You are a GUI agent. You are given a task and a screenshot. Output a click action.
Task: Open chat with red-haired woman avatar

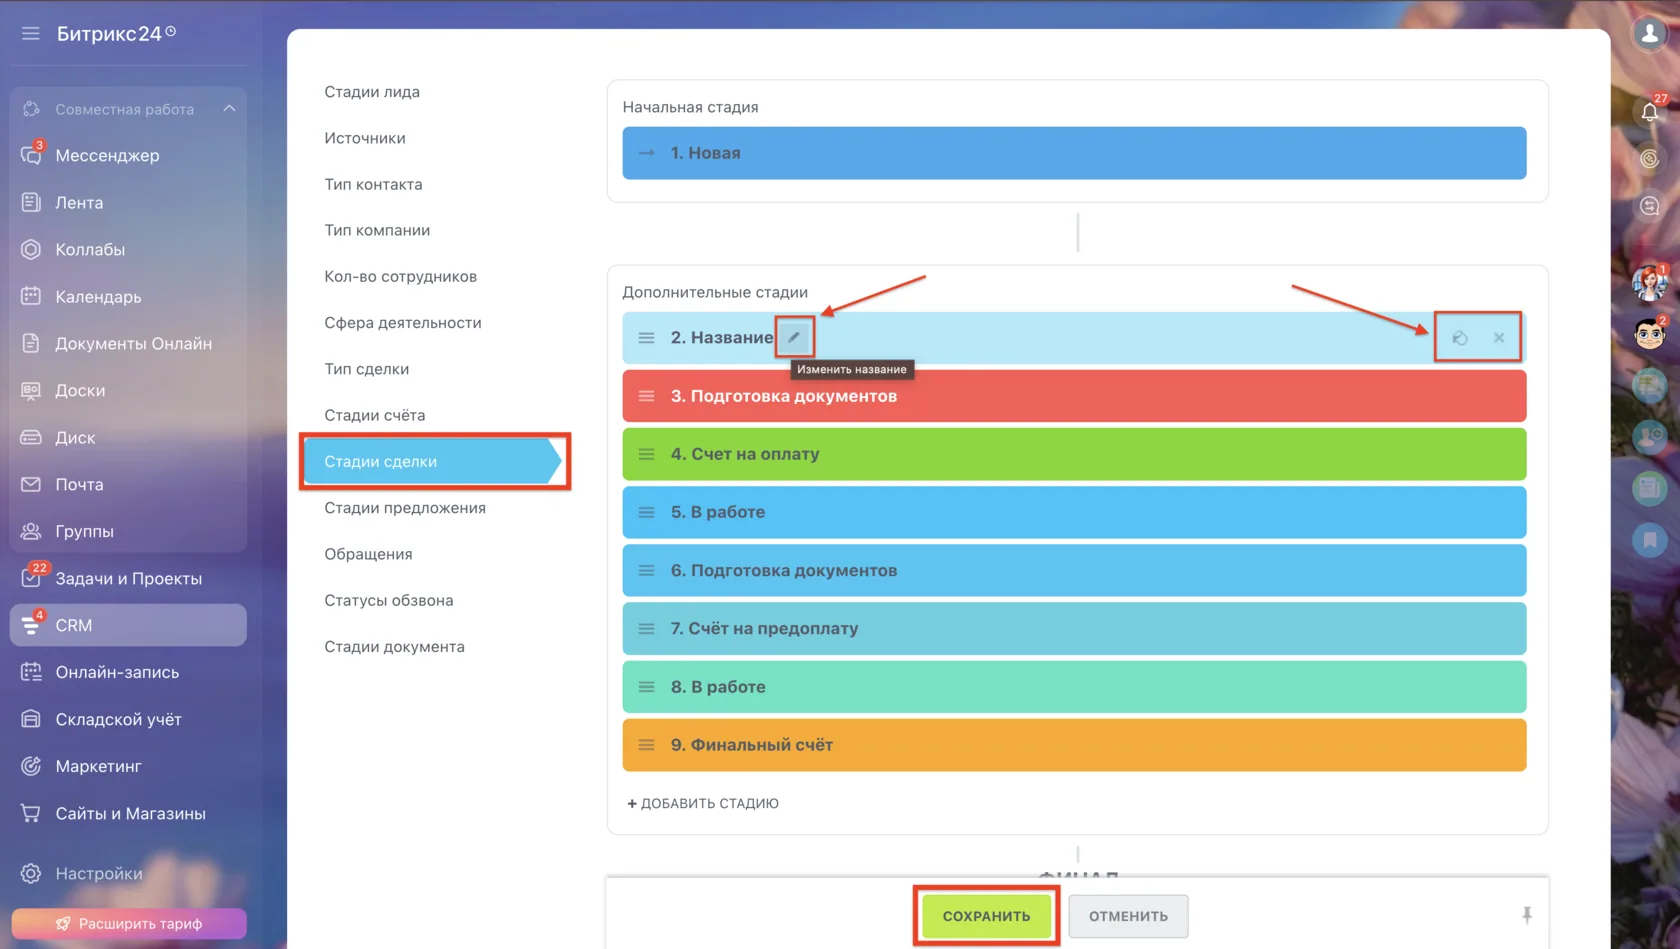point(1650,284)
